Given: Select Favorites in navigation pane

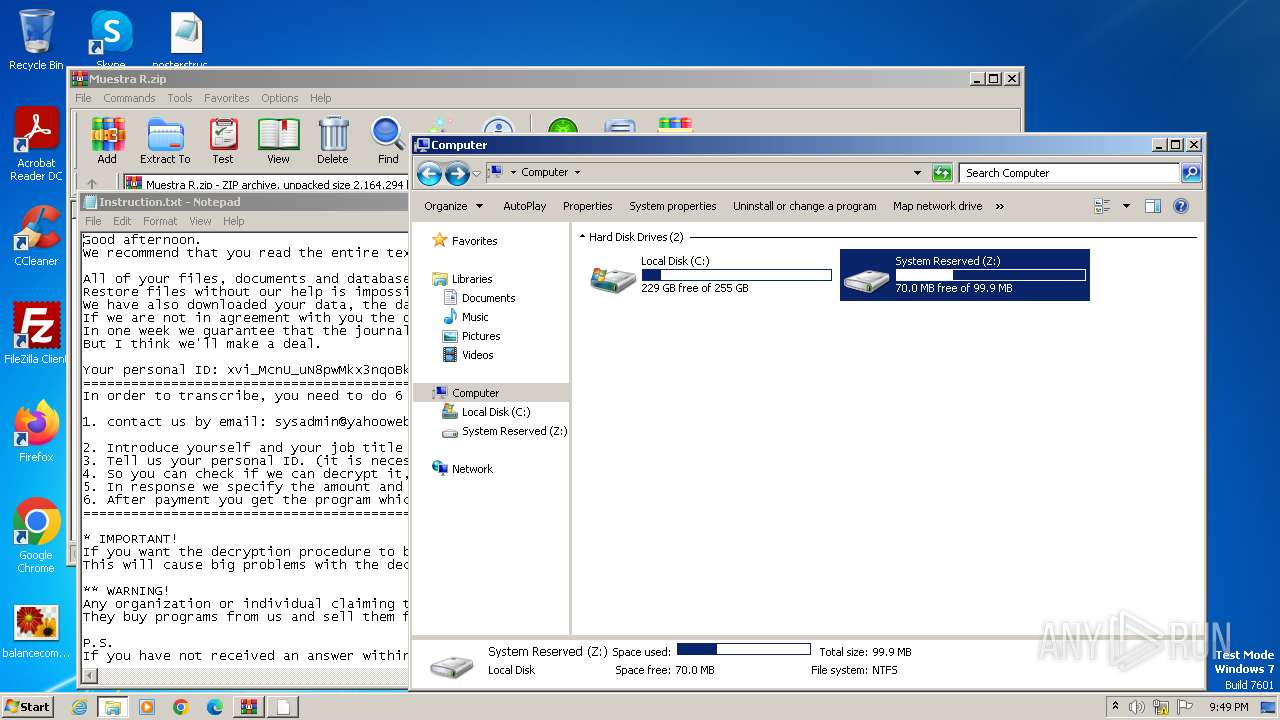Looking at the screenshot, I should [x=474, y=241].
